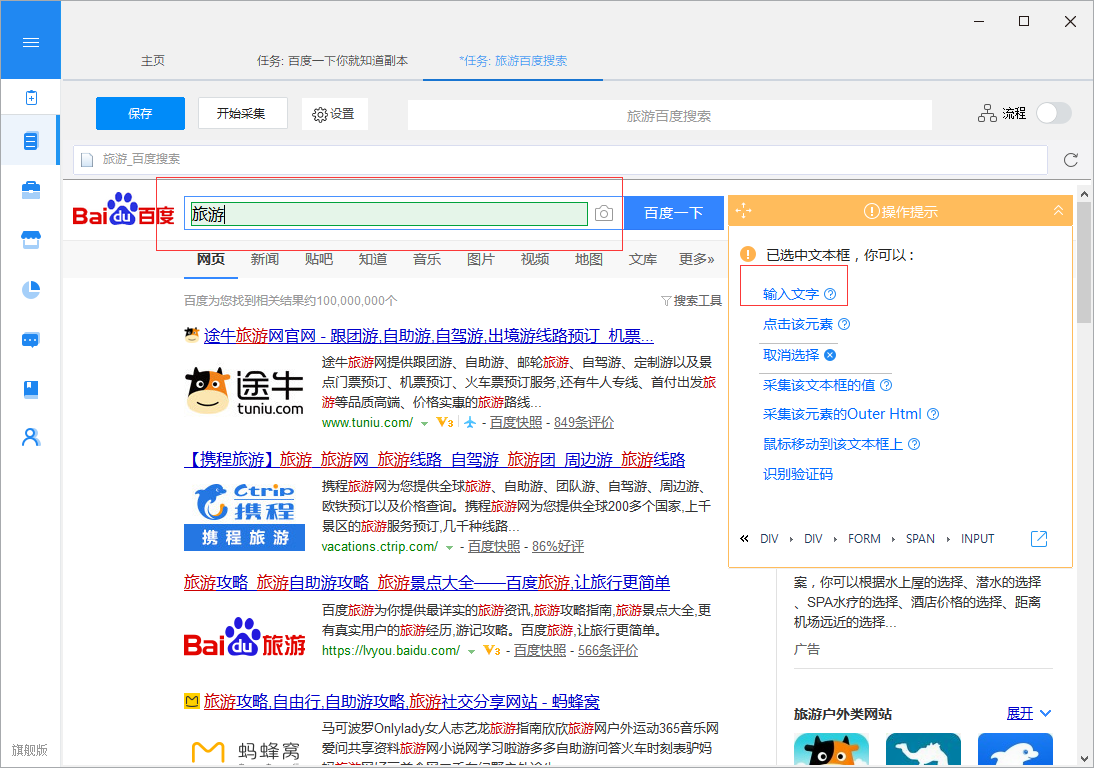Switch to 任务: 百度一下你就知道副本 tab
This screenshot has height=768, width=1094.
tap(332, 61)
